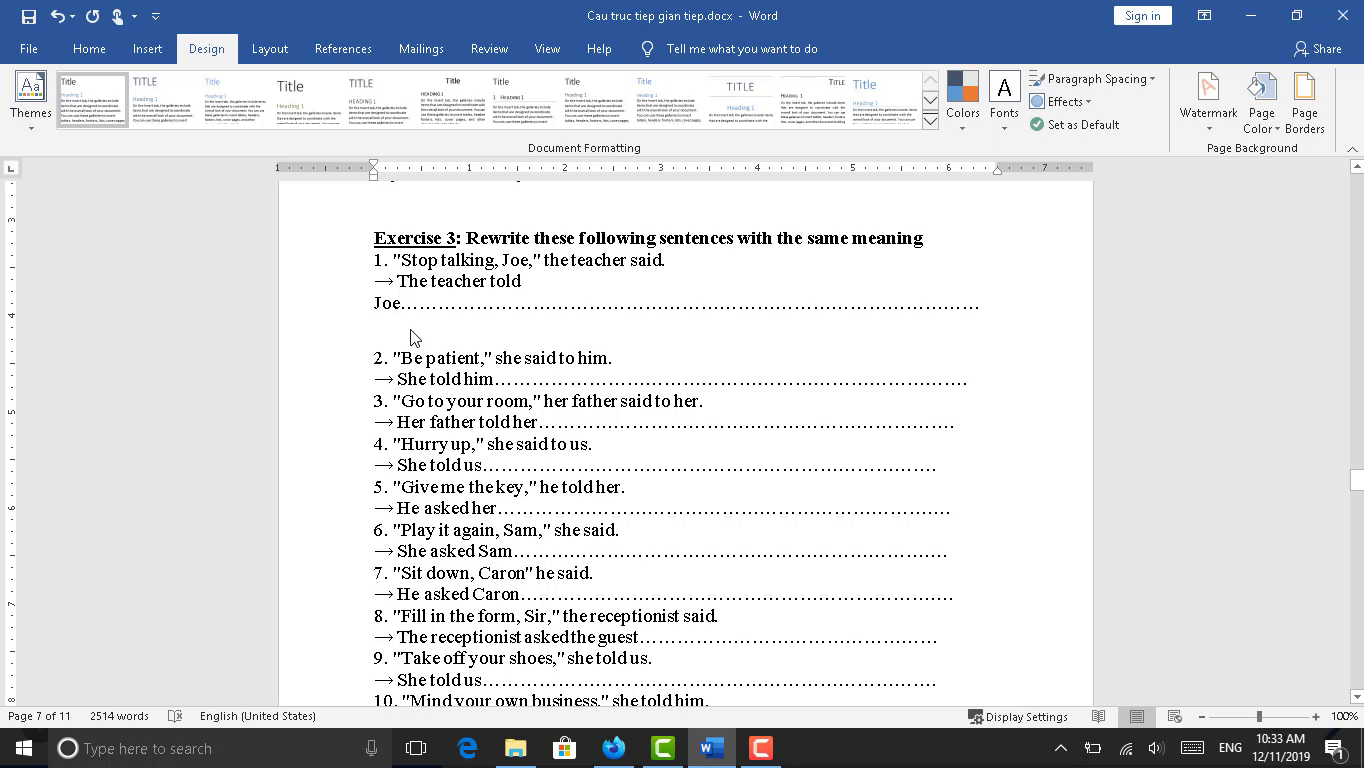1364x768 pixels.
Task: Switch to Web Layout view
Action: 1175,716
